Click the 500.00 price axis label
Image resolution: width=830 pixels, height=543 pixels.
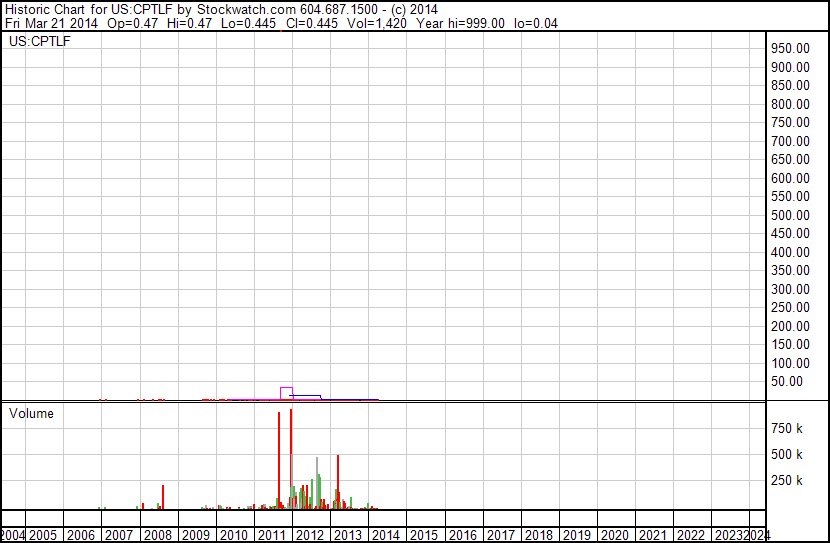790,215
